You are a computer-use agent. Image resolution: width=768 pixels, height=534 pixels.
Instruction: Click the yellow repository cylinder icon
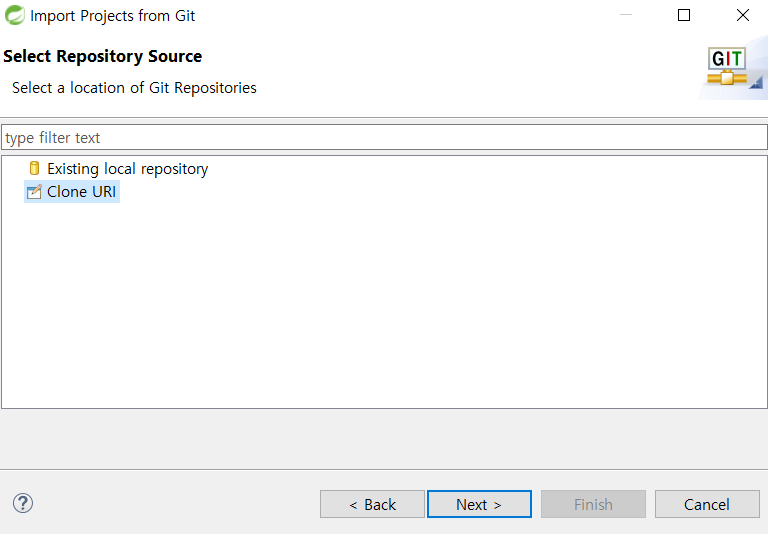(x=34, y=168)
